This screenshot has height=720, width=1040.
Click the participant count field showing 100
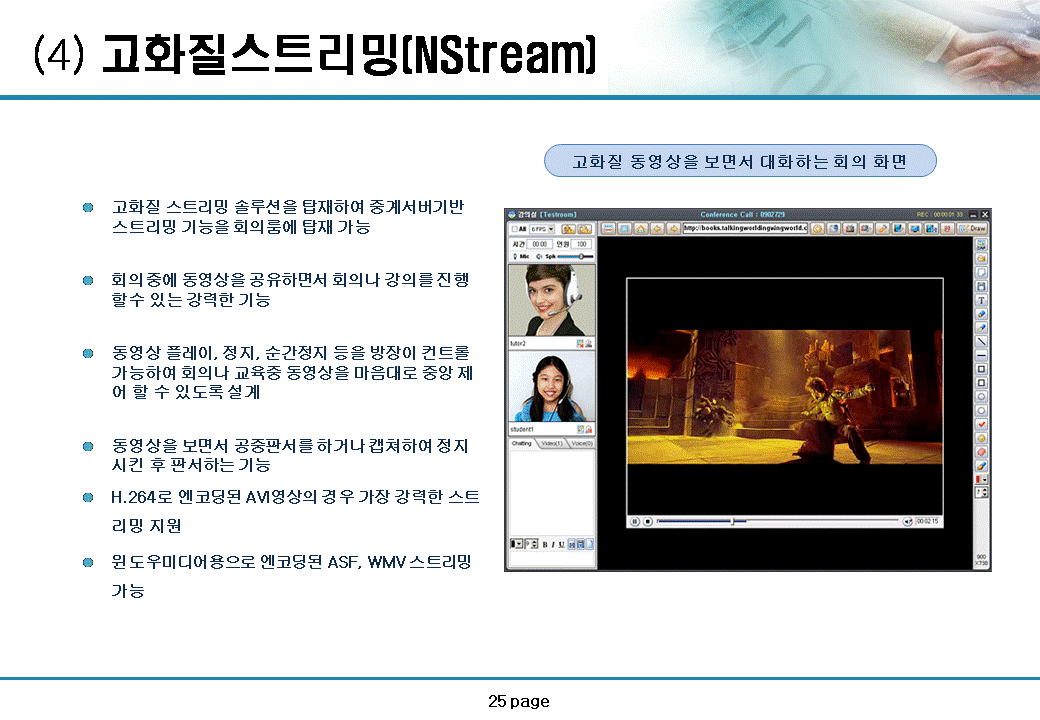581,245
